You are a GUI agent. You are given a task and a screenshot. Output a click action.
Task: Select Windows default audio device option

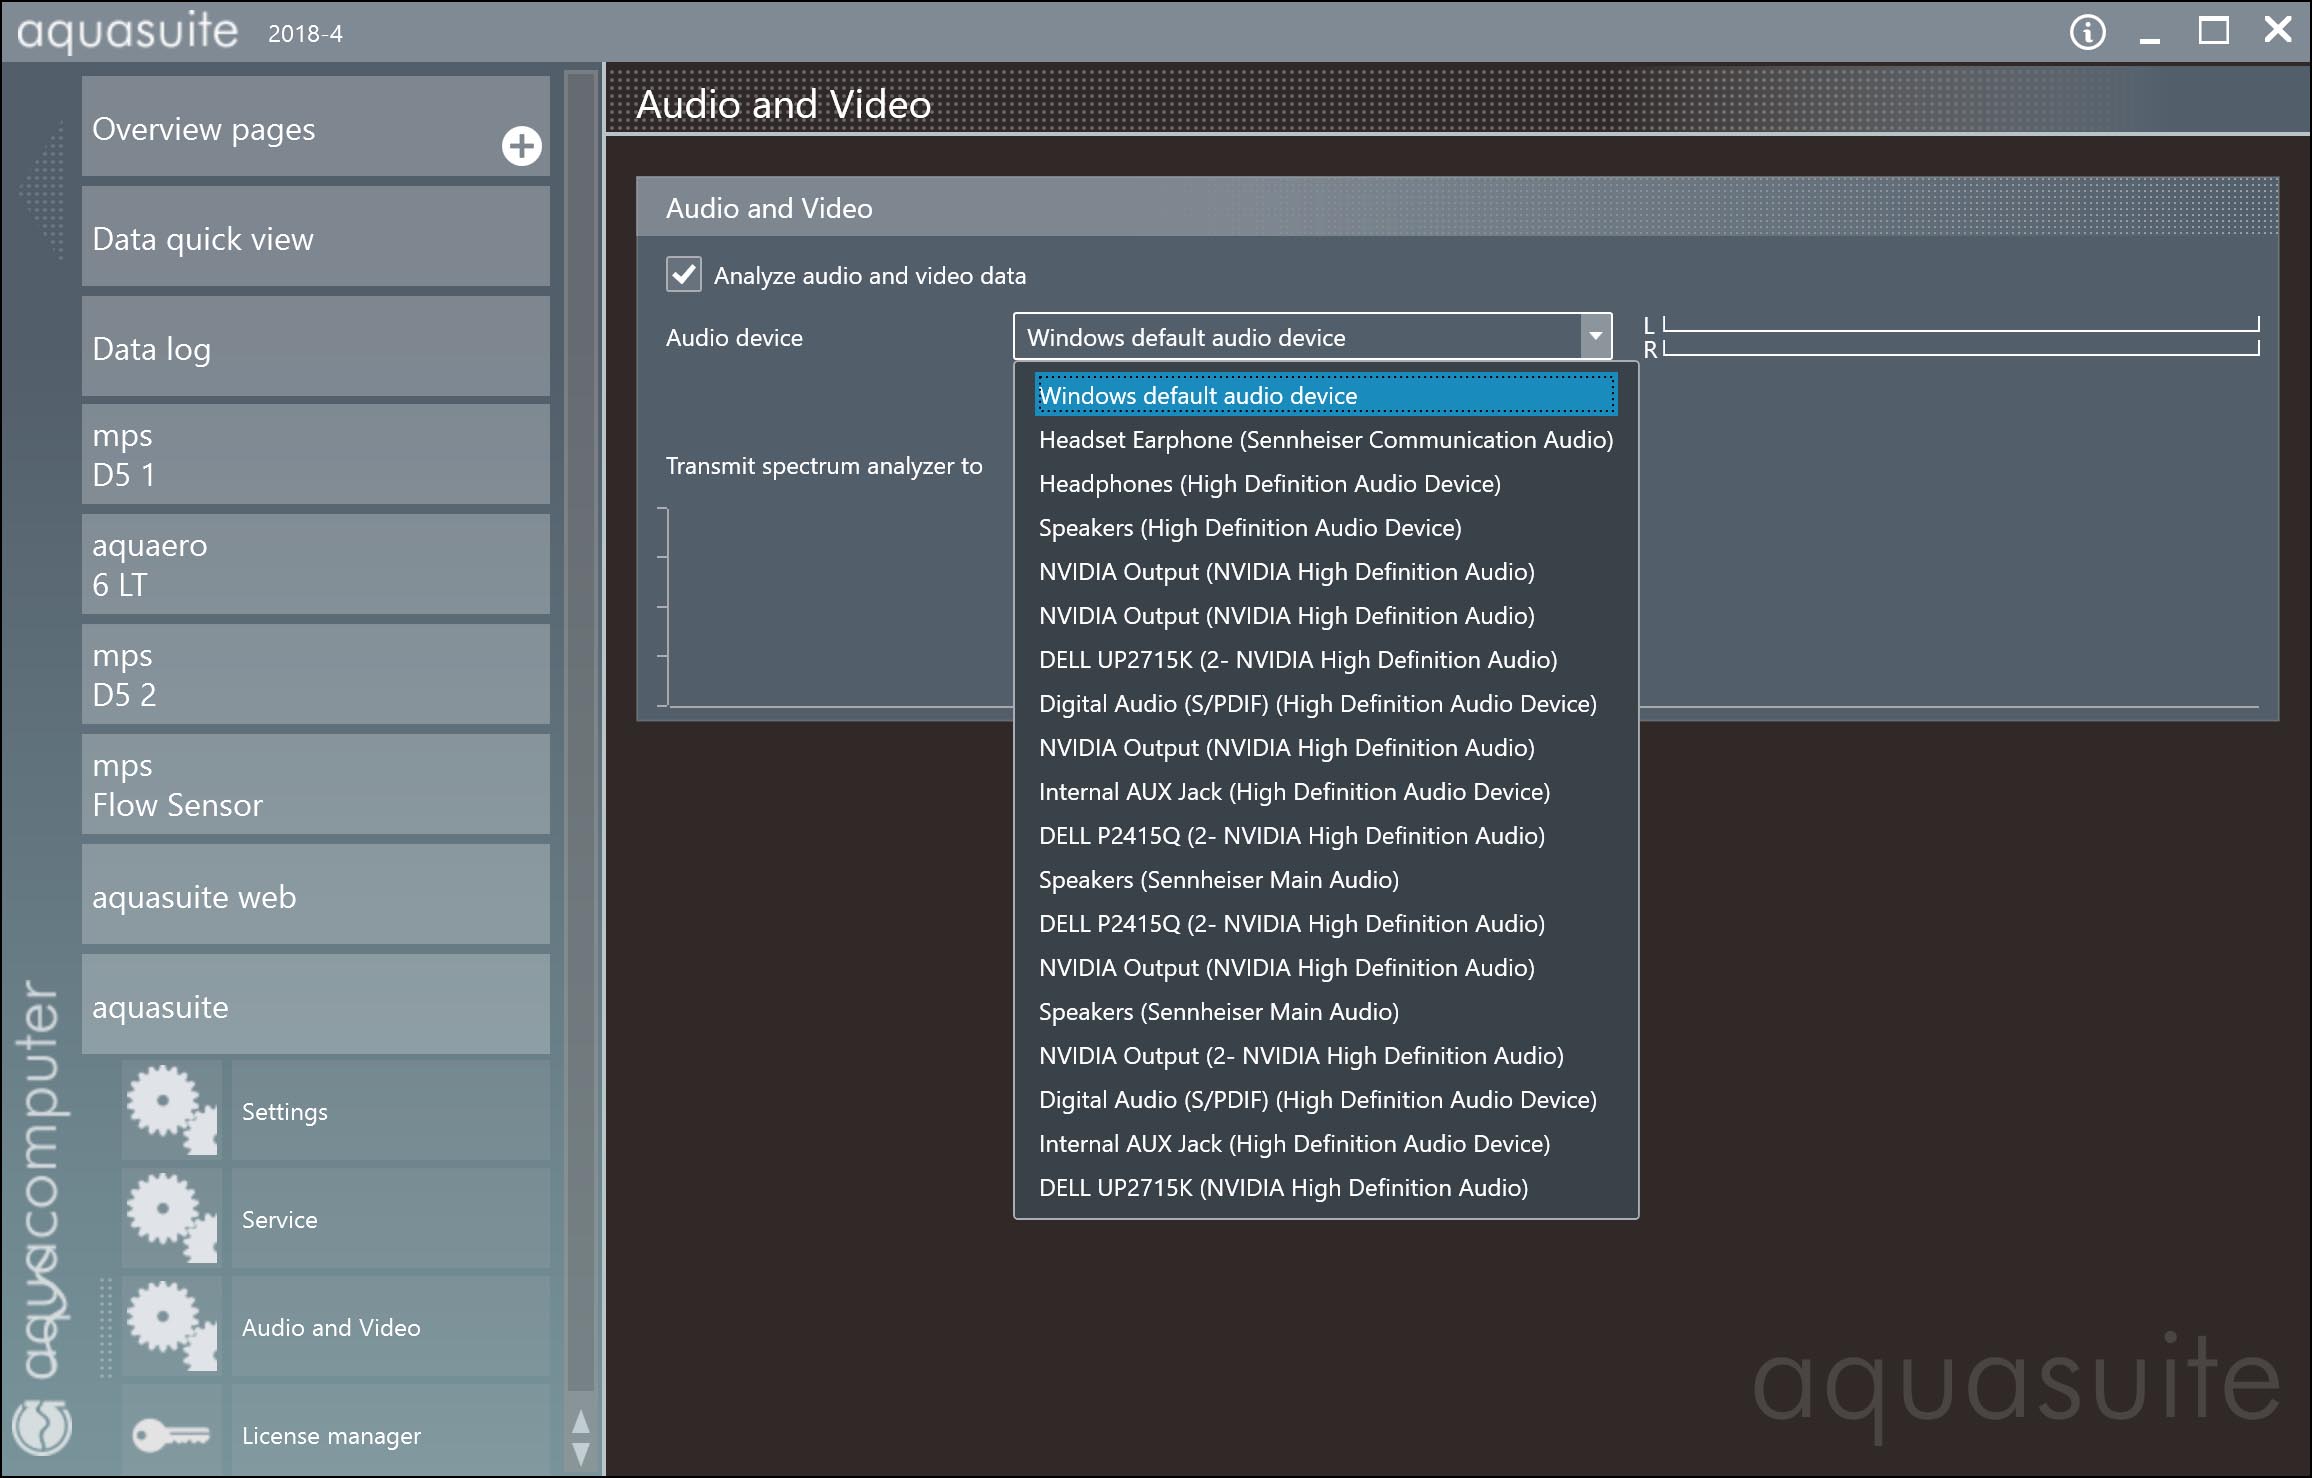[1326, 395]
